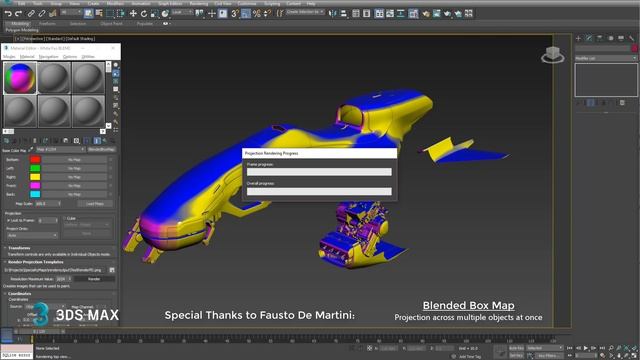Collapse the Render Projection Templates rollout

tap(36, 262)
